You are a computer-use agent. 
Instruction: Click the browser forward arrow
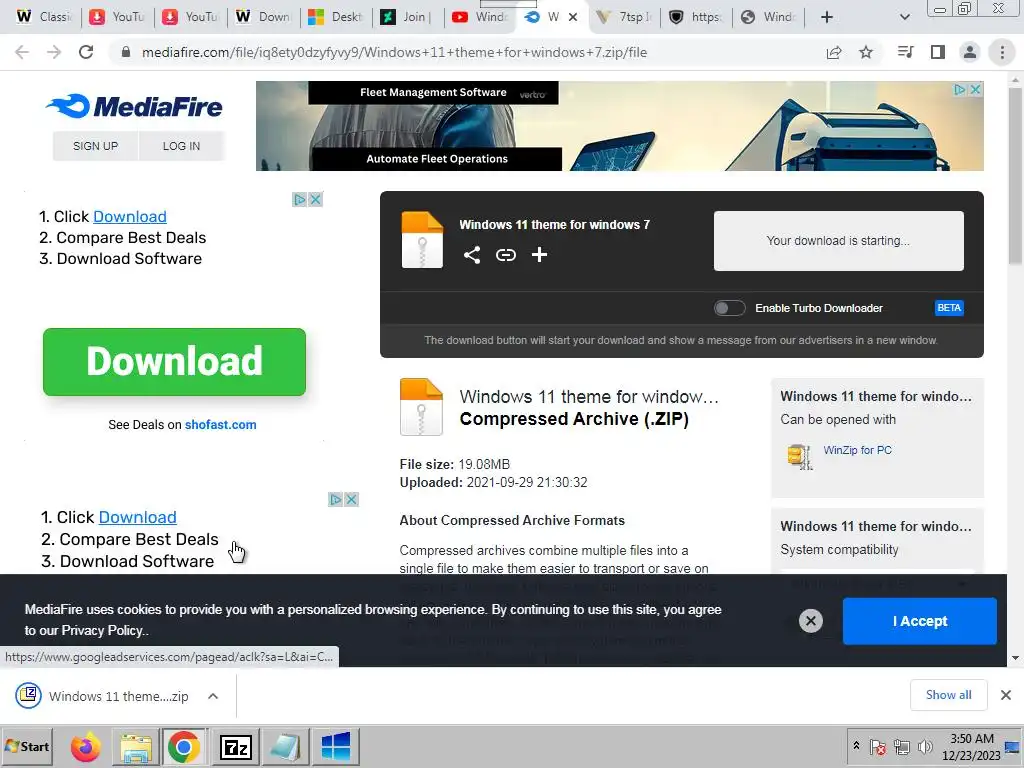coord(54,52)
